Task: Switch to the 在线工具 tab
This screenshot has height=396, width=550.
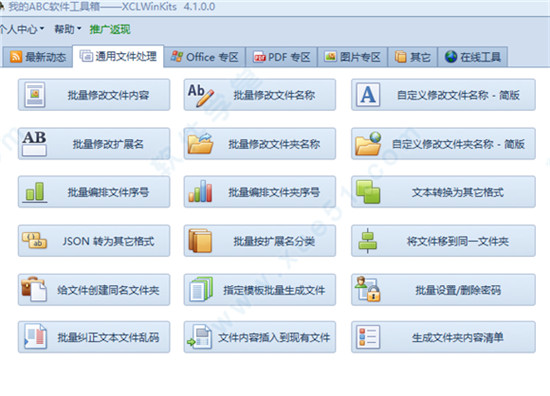Action: click(x=472, y=56)
